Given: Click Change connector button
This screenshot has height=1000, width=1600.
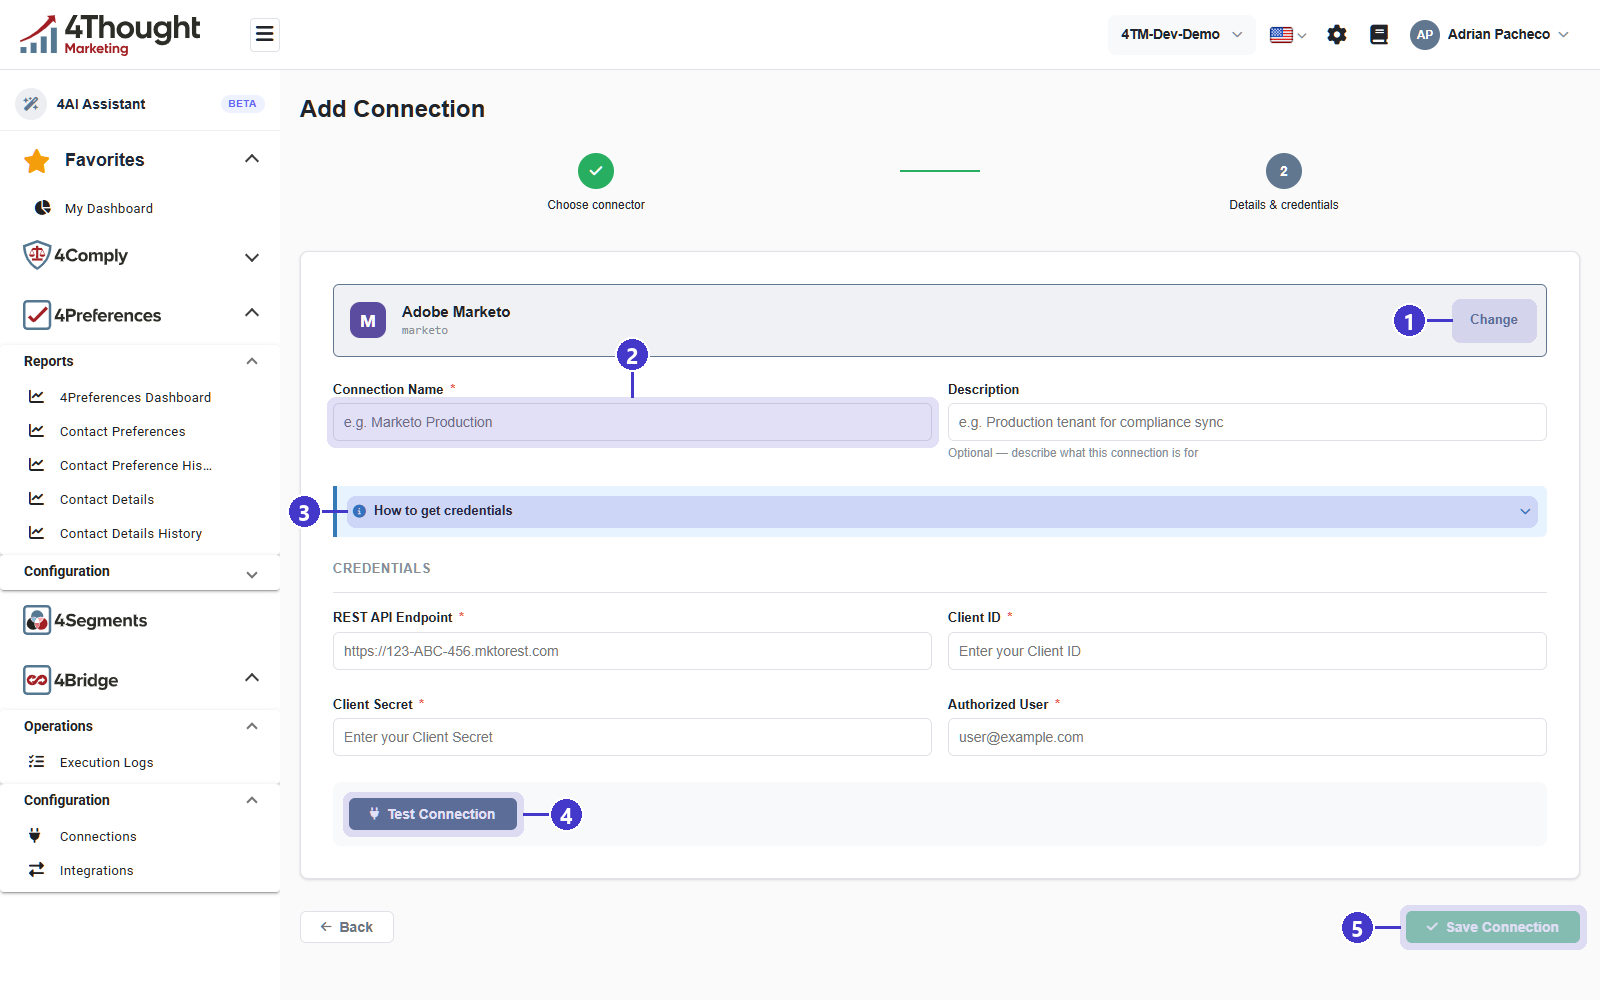Looking at the screenshot, I should [x=1494, y=320].
